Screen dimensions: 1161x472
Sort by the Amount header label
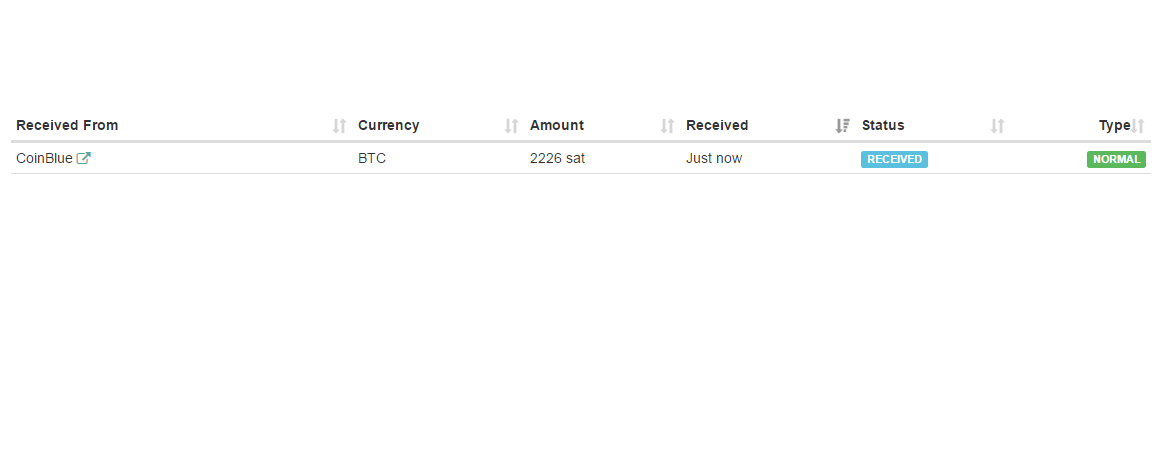[x=556, y=126]
